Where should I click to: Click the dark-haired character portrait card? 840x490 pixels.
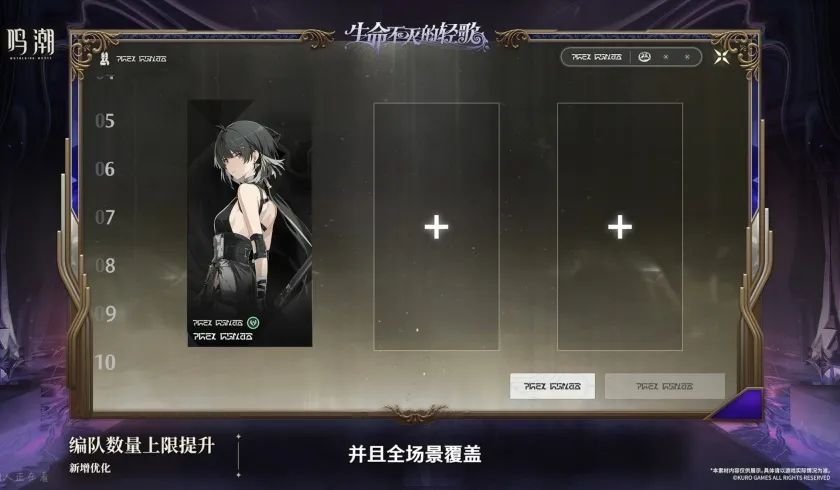[250, 223]
